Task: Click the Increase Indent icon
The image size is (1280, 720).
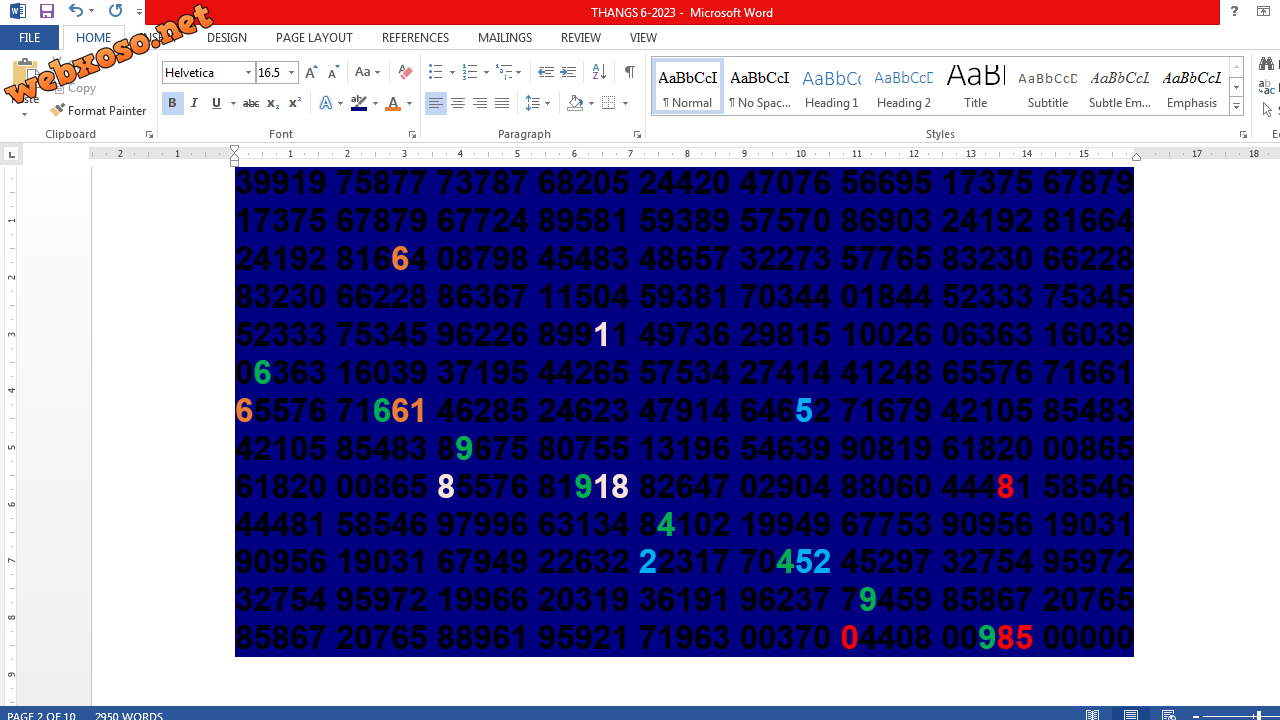Action: click(568, 73)
